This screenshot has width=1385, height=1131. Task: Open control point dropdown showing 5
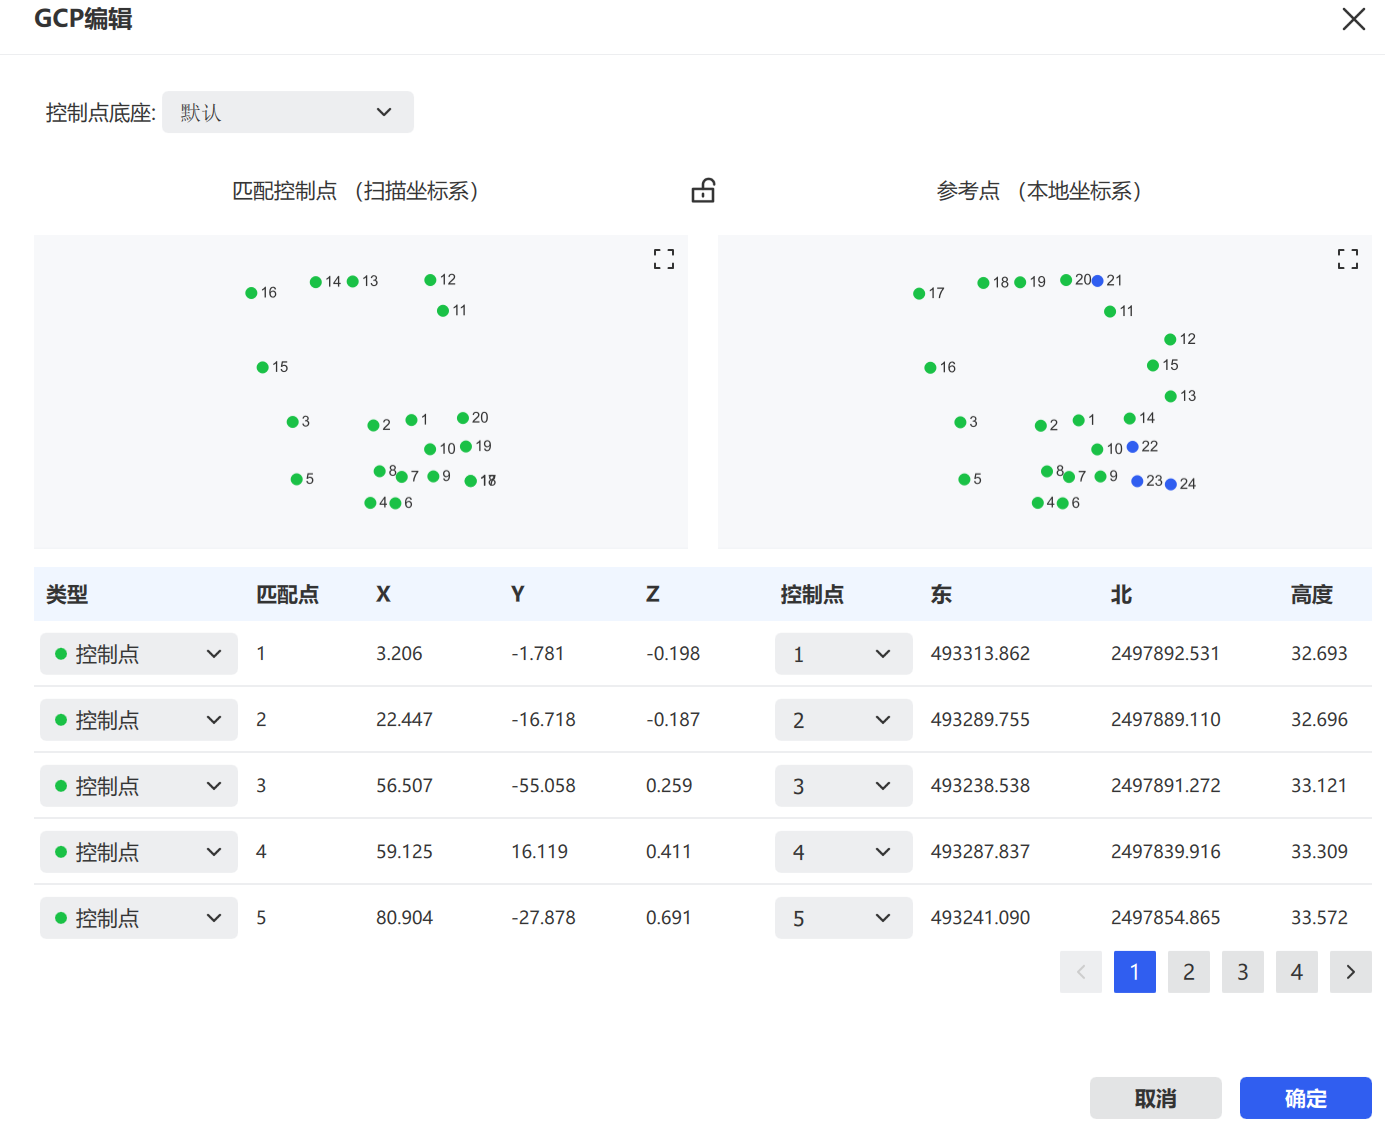coord(843,918)
